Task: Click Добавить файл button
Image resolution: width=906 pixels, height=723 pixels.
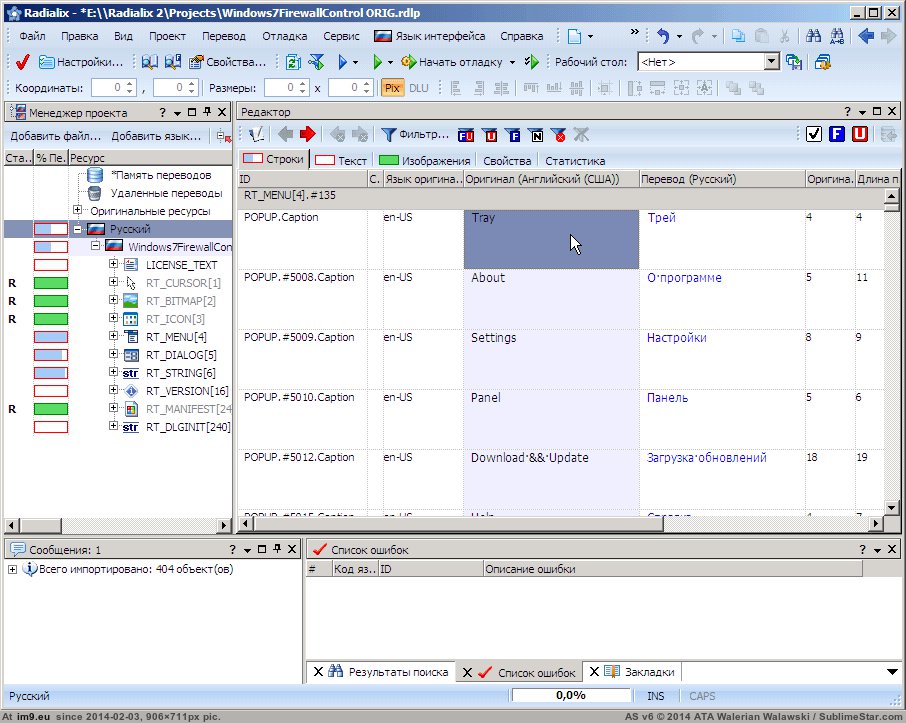Action: pyautogui.click(x=55, y=136)
